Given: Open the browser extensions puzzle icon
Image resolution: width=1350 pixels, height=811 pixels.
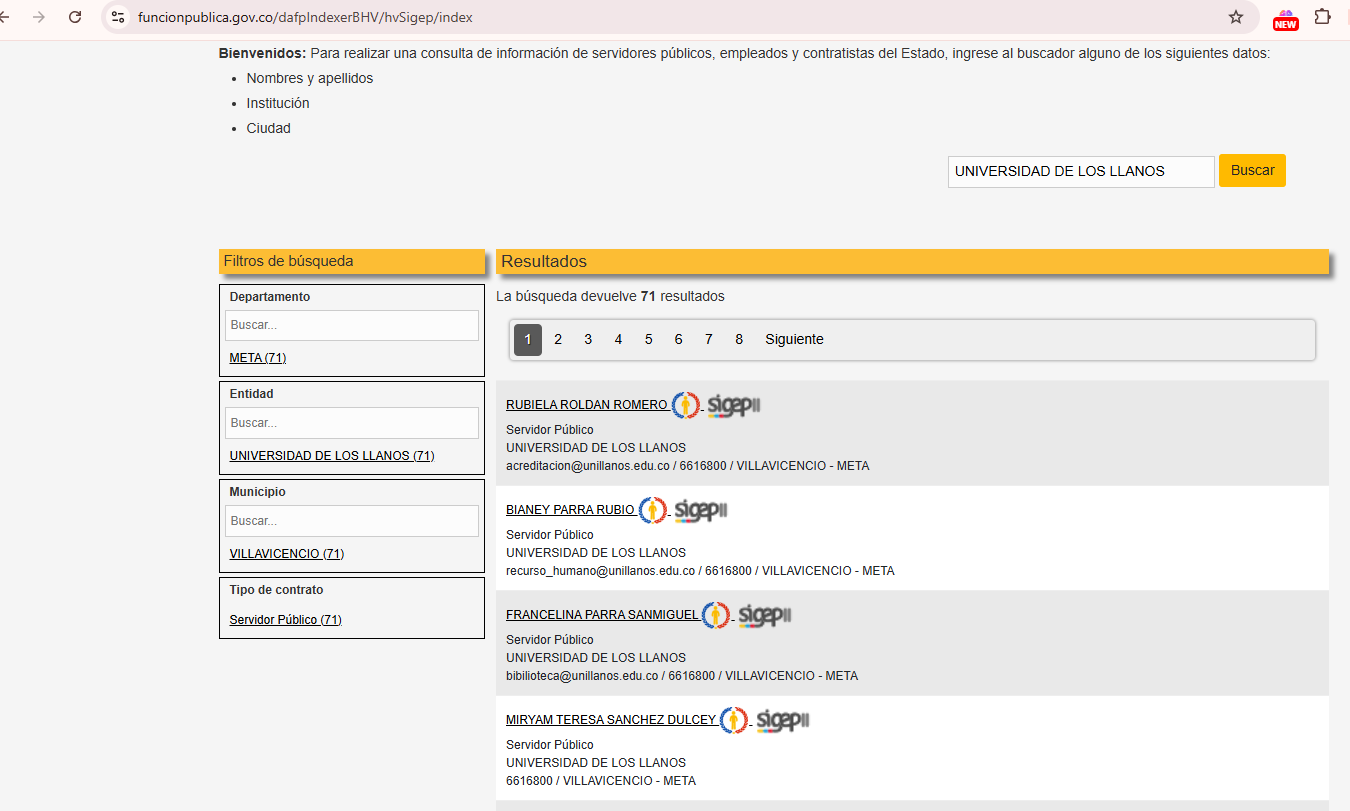Looking at the screenshot, I should (x=1323, y=17).
